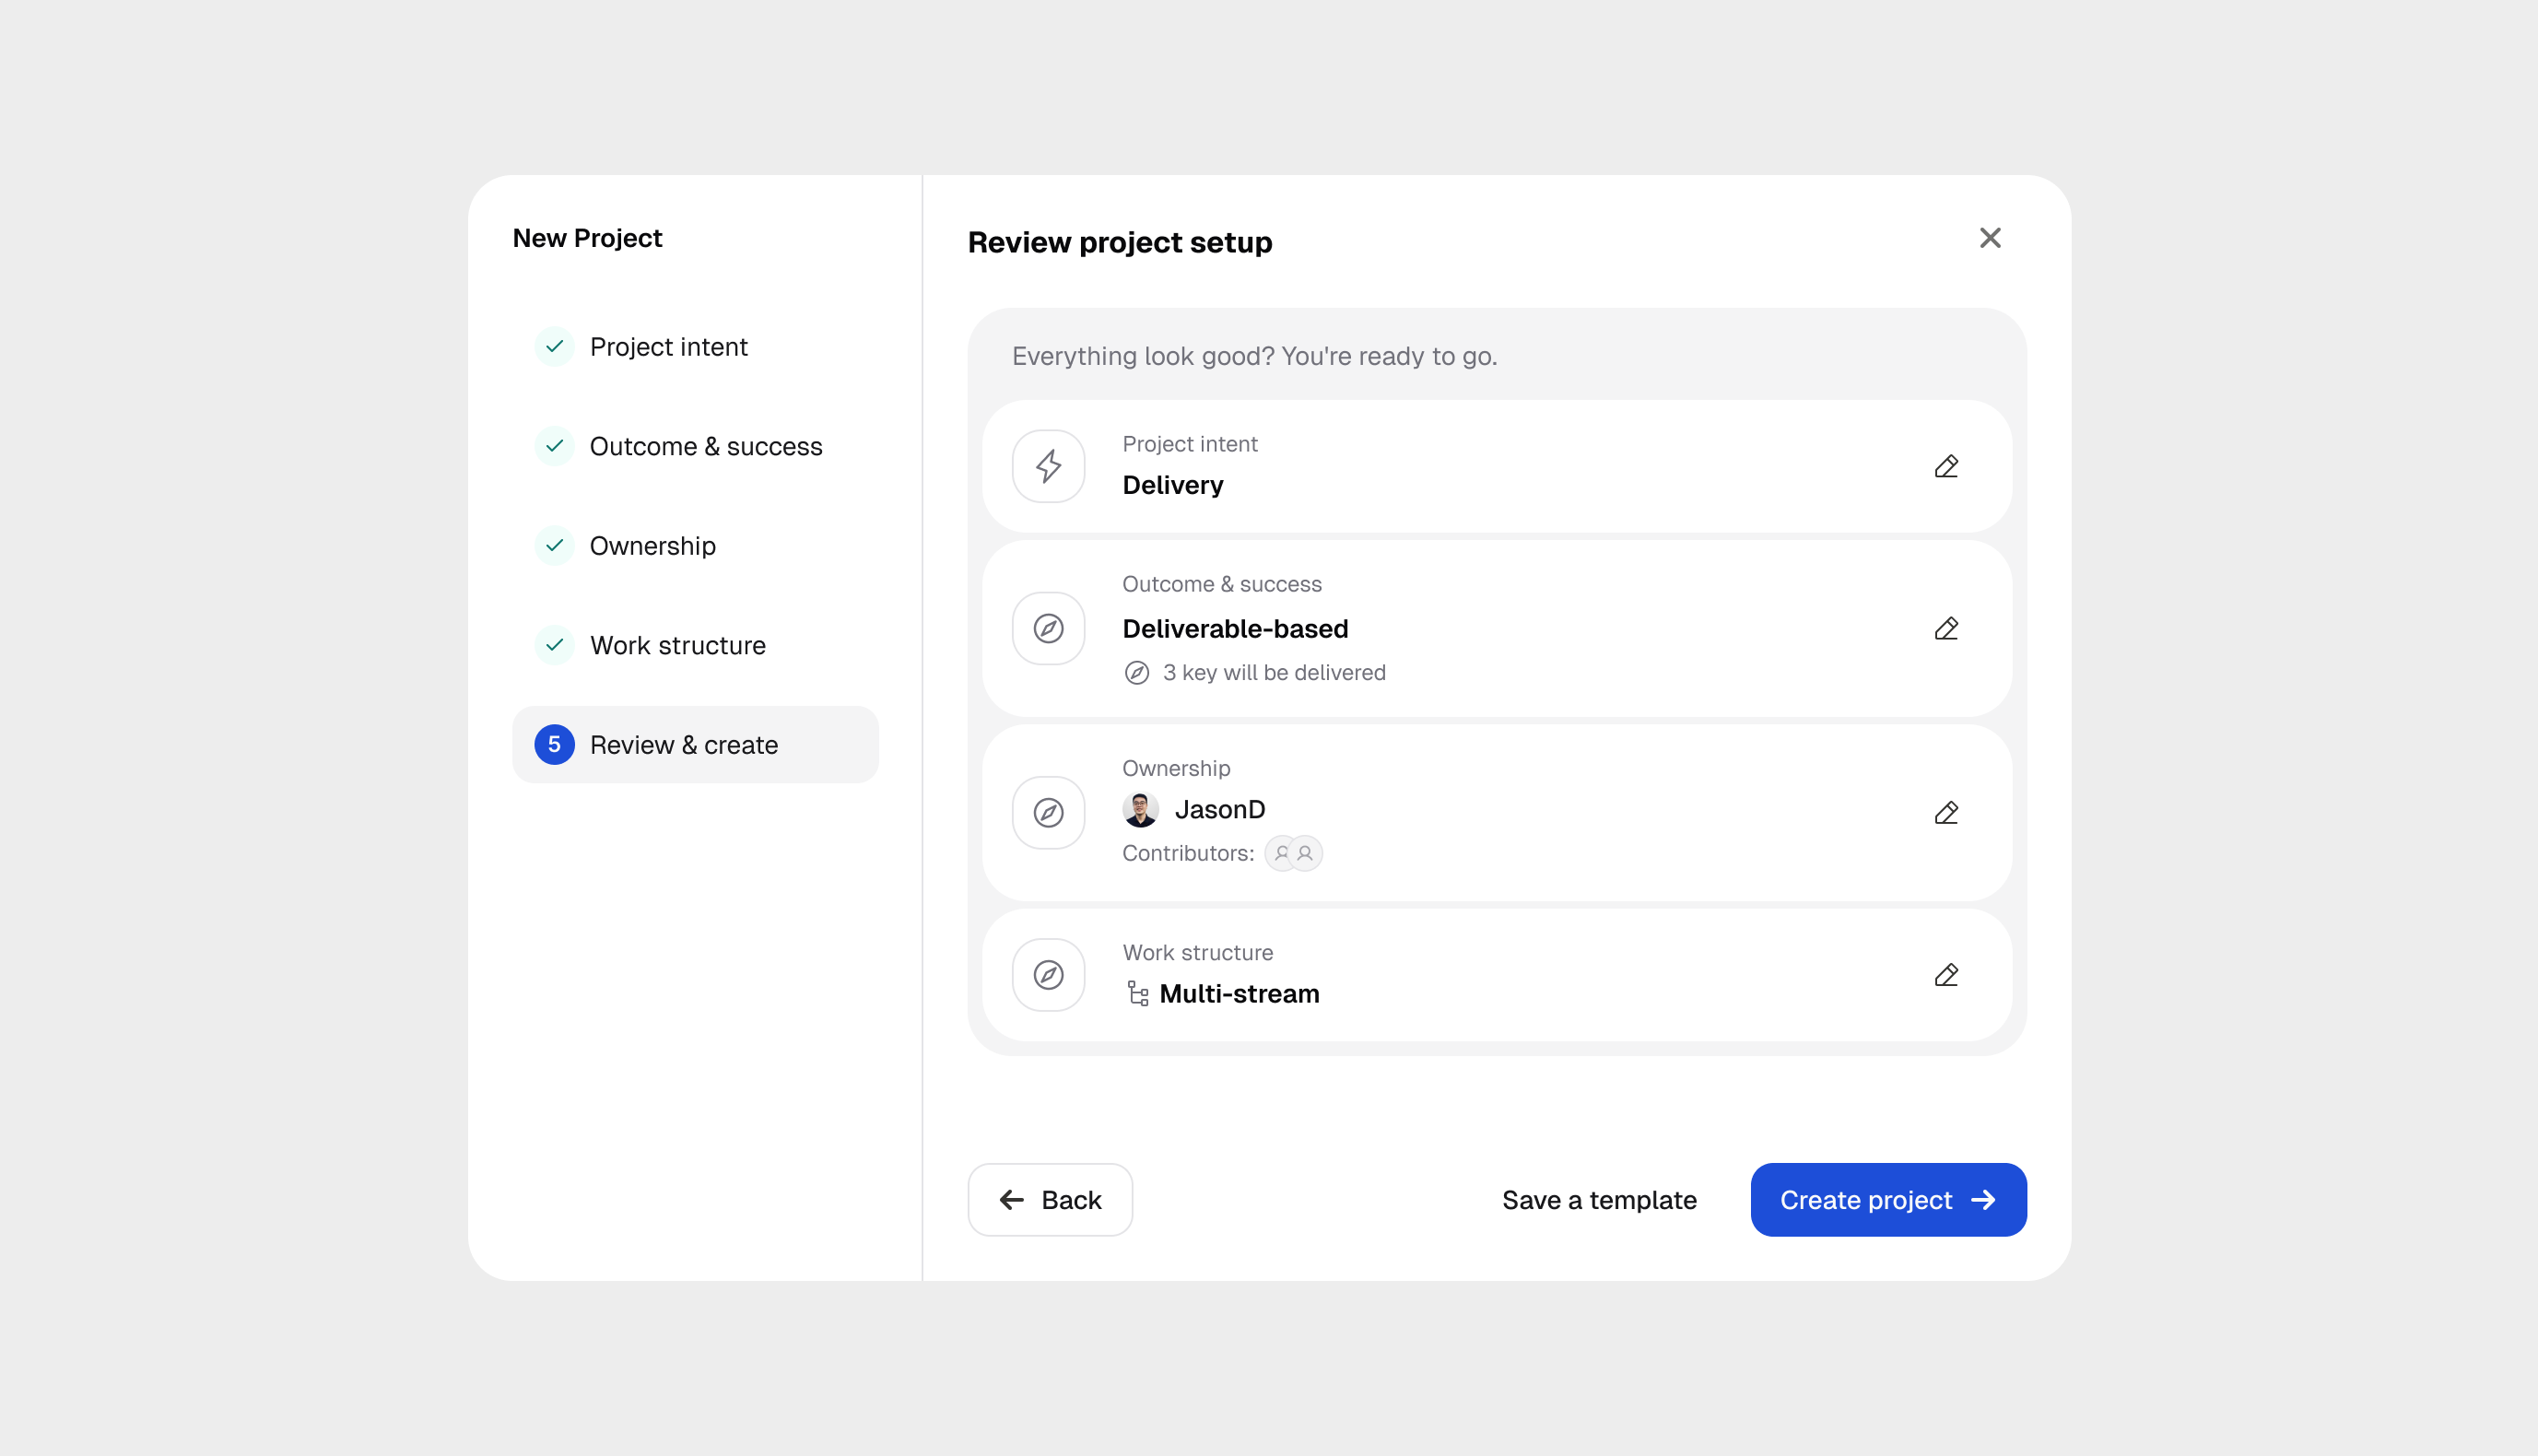Click the 'Delivery' value text
Screen dimensions: 2538x1456
(x=1172, y=485)
